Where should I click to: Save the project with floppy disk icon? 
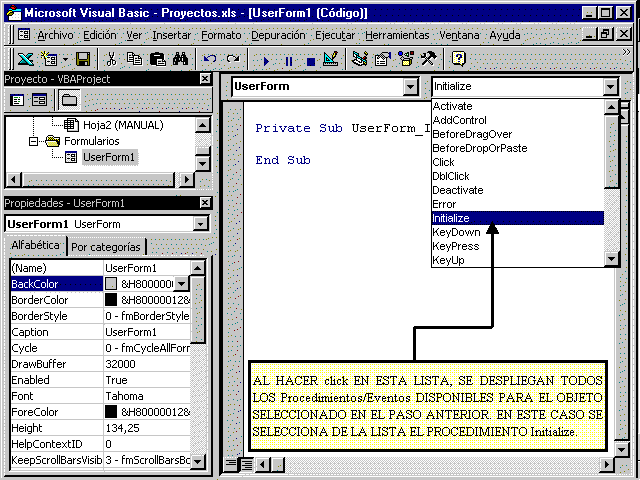point(83,59)
